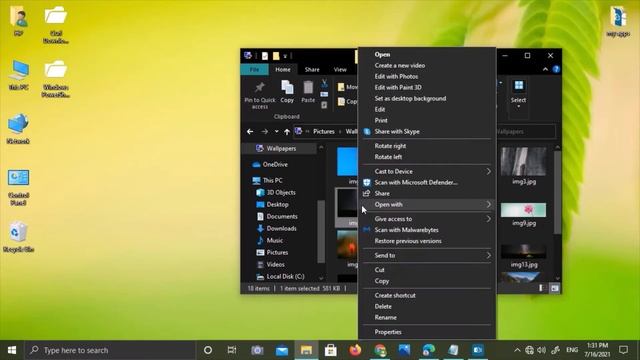Image resolution: width=640 pixels, height=360 pixels.
Task: Open Mail app in taskbar
Action: click(282, 350)
